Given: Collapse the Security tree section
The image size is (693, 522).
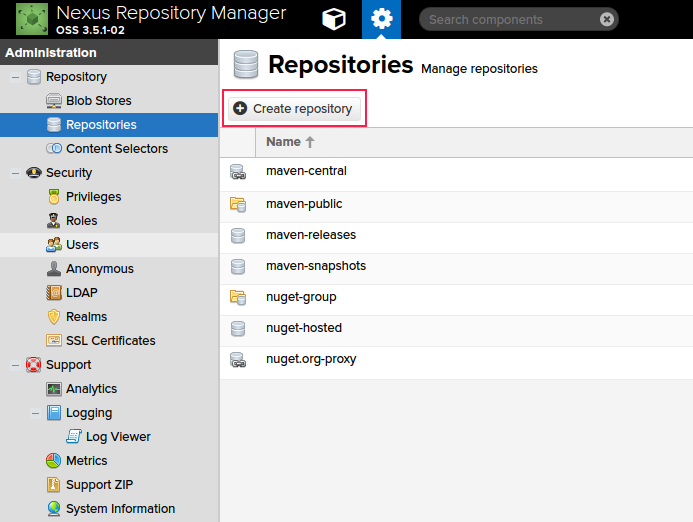Looking at the screenshot, I should point(15,173).
